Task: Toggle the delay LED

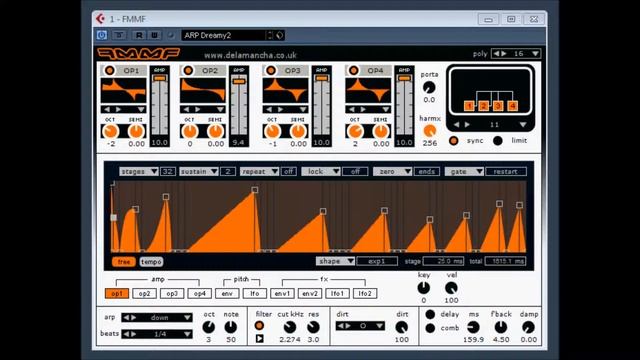Action: (430, 314)
